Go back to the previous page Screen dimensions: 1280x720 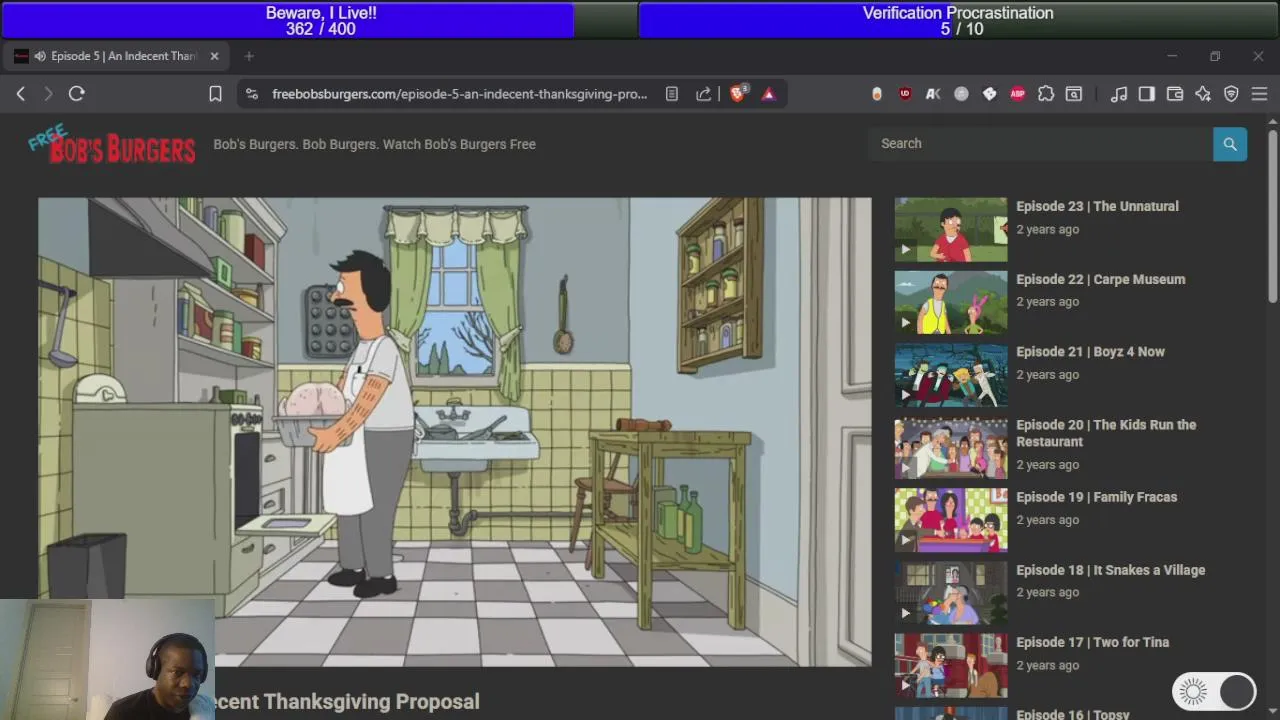[x=20, y=93]
